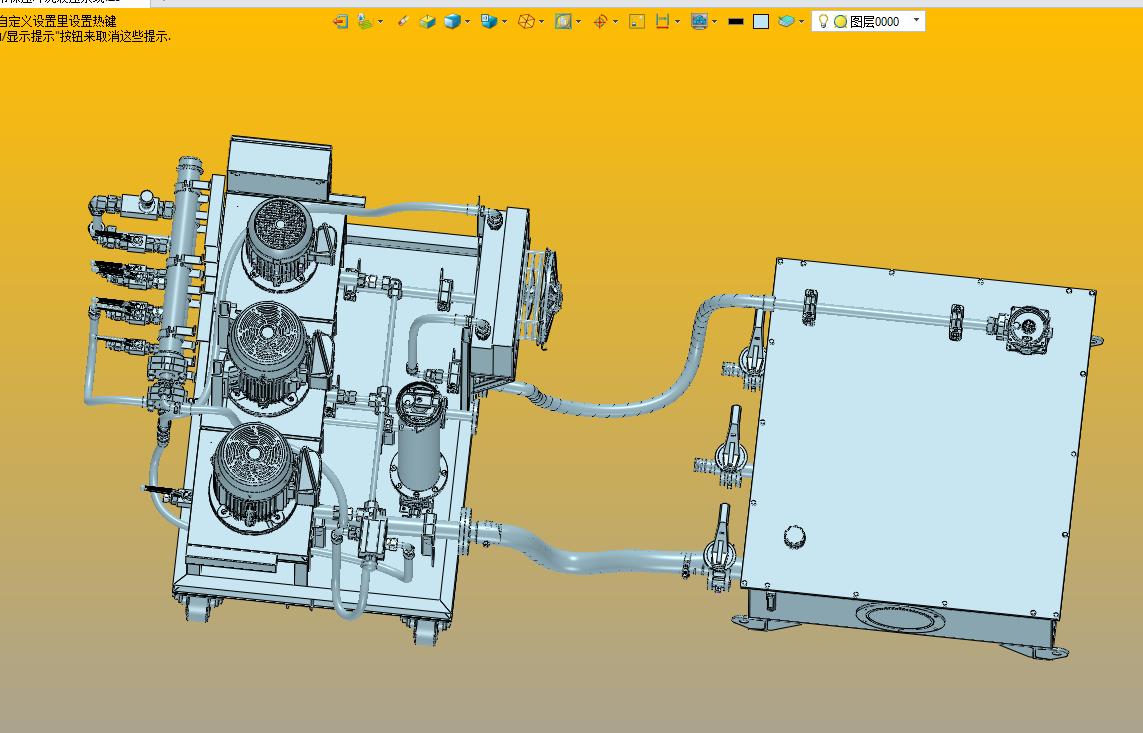Screen dimensions: 1143x733
Task: Open dropdown arrow beside the blue box view icon
Action: click(x=504, y=22)
